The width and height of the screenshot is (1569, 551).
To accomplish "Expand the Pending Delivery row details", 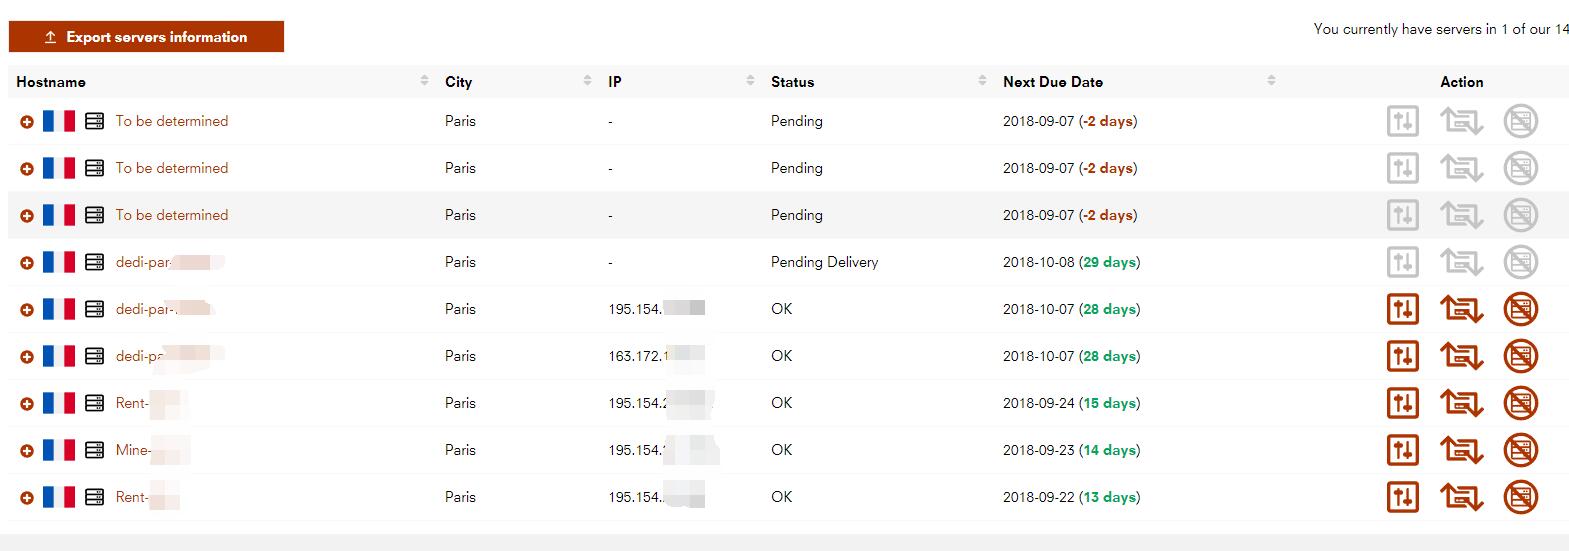I will coord(27,263).
